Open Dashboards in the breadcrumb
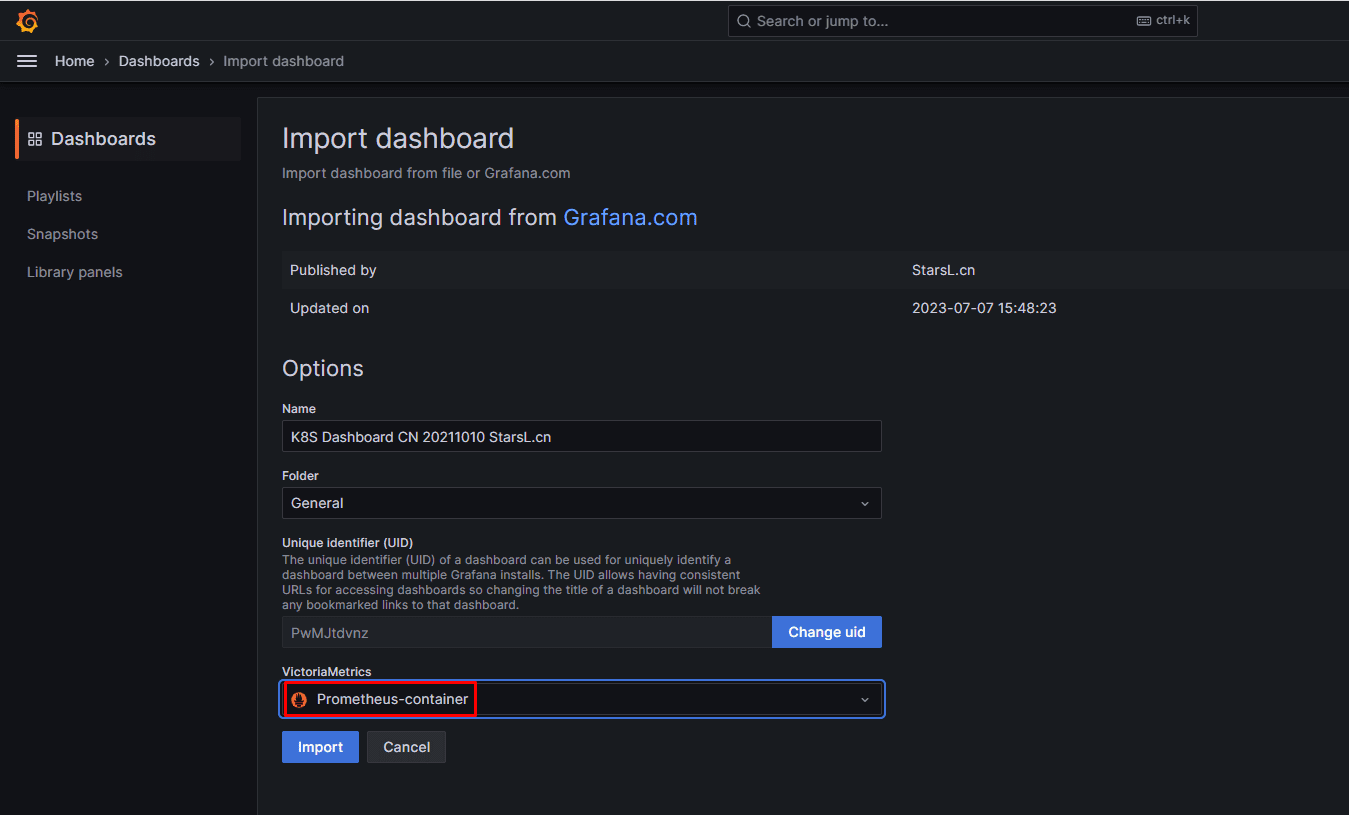 (x=159, y=61)
